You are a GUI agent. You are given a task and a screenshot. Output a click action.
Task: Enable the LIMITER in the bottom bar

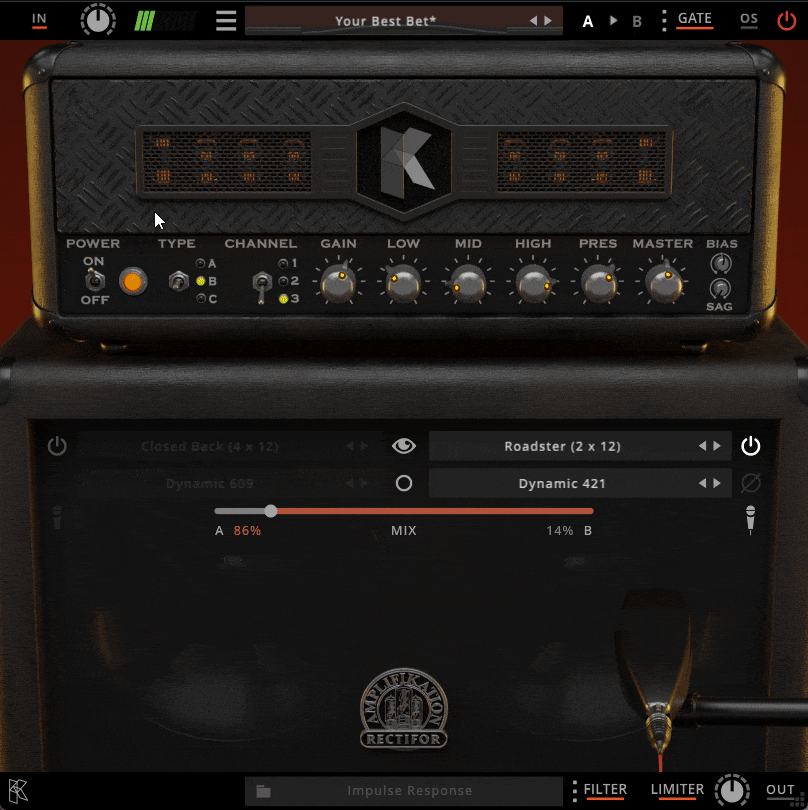677,789
